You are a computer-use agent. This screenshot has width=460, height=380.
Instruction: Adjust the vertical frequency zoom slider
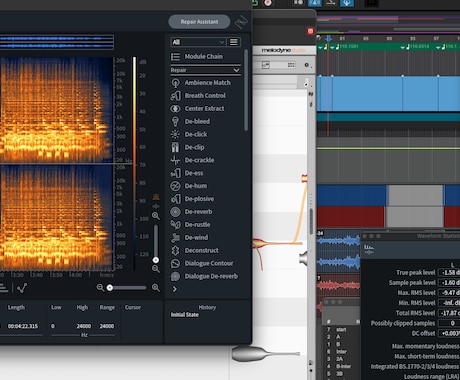click(x=156, y=243)
